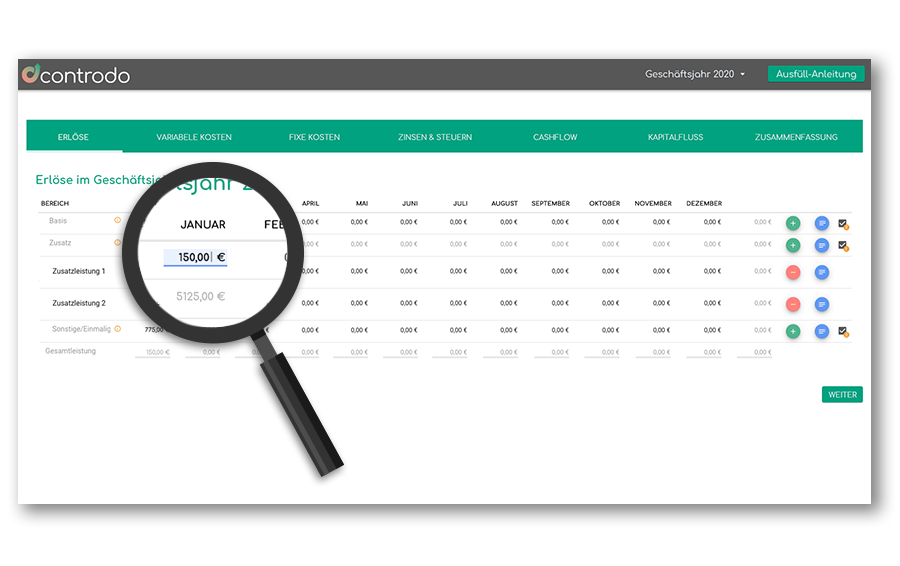The image size is (900, 566).
Task: Go to the Zusammenfassung tab
Action: click(x=796, y=137)
